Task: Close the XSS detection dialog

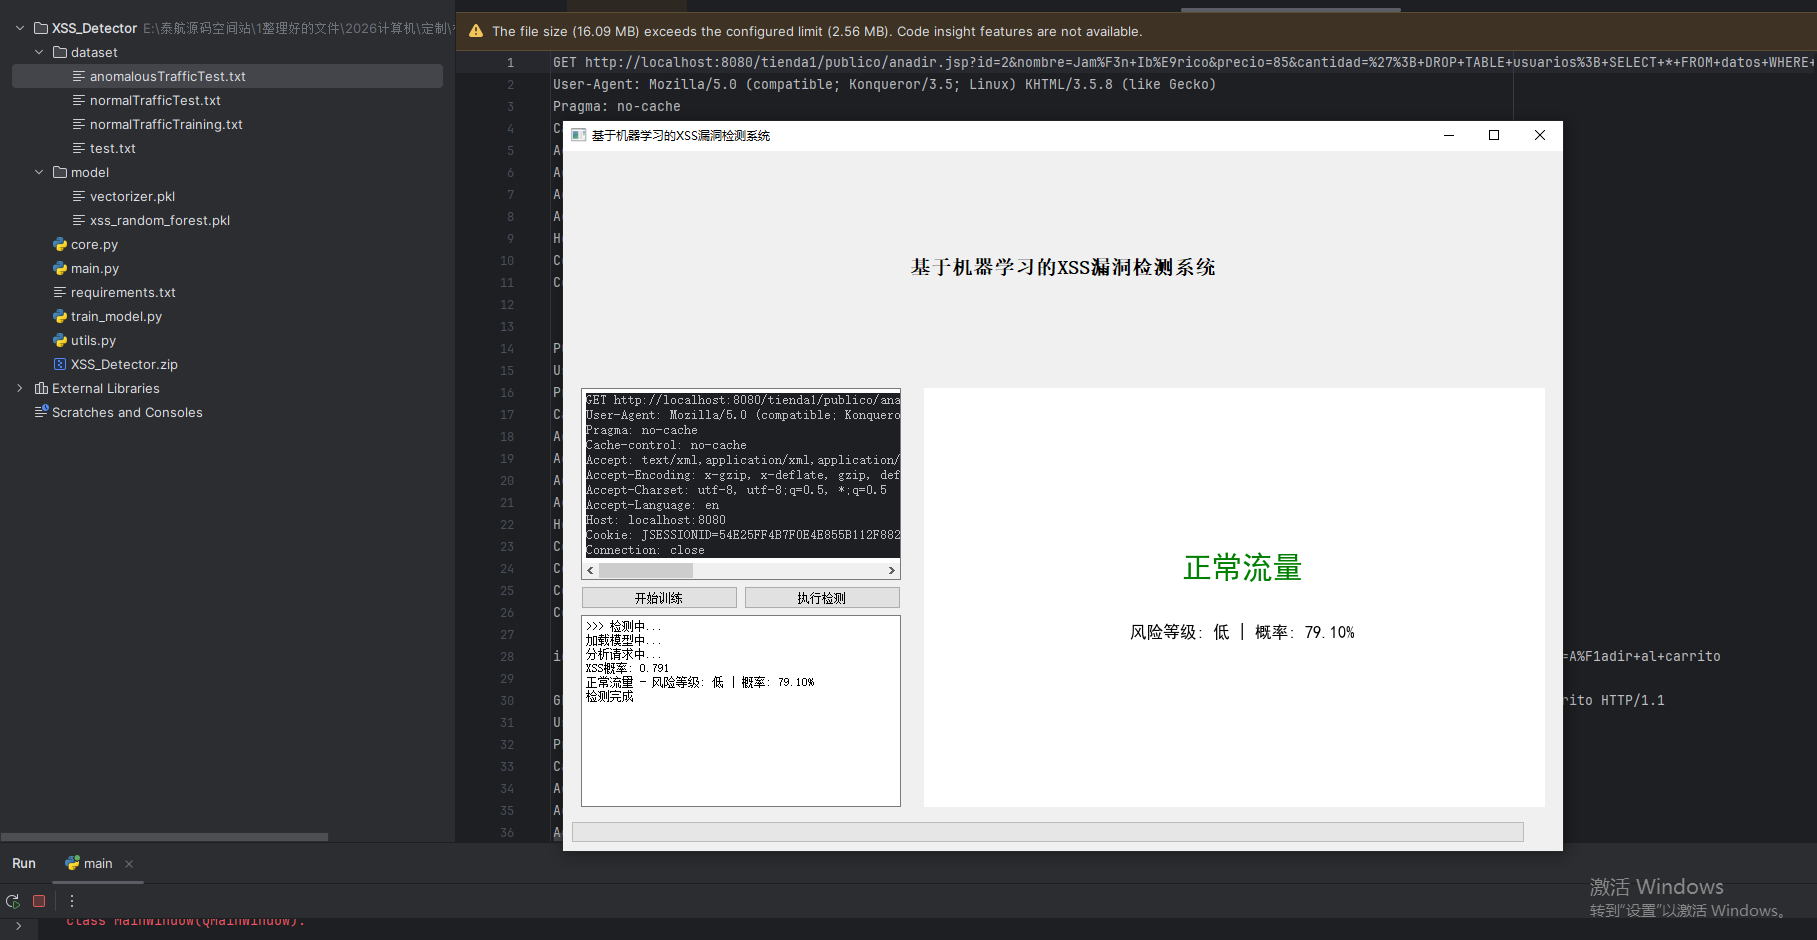Action: point(1540,135)
